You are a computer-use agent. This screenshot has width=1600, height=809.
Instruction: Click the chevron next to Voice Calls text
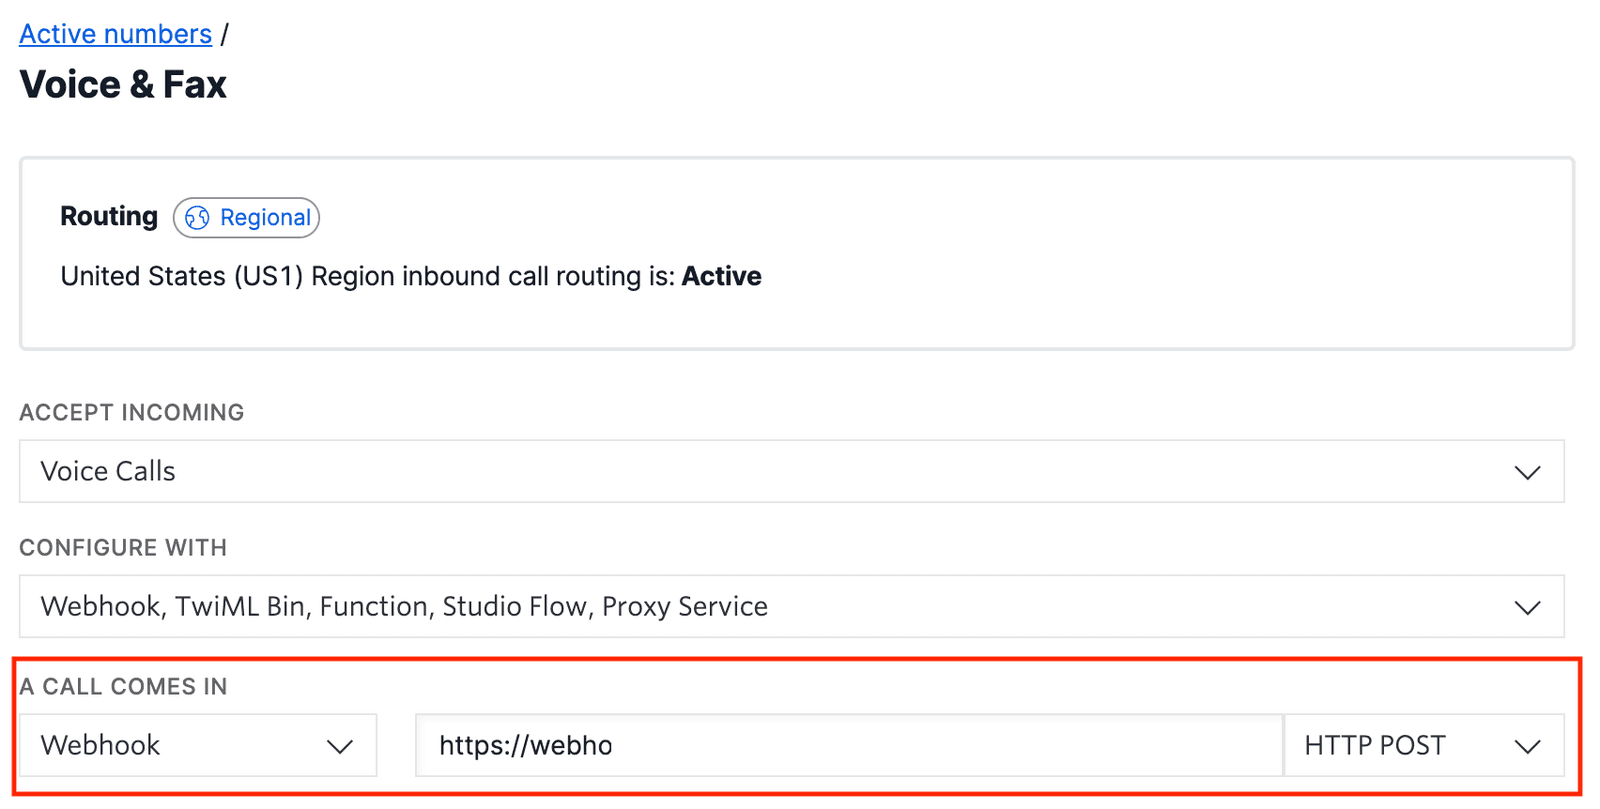(x=1527, y=471)
